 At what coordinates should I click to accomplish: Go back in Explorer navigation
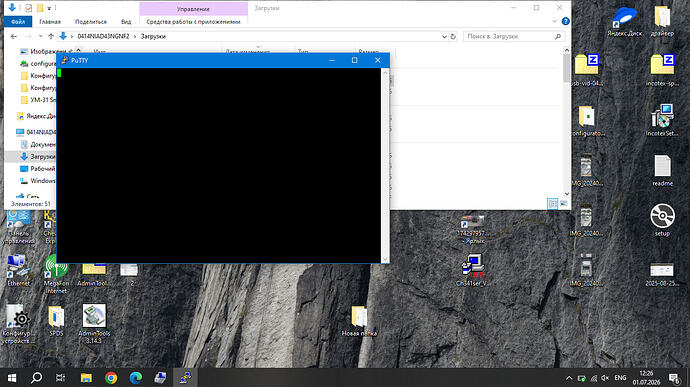click(14, 37)
